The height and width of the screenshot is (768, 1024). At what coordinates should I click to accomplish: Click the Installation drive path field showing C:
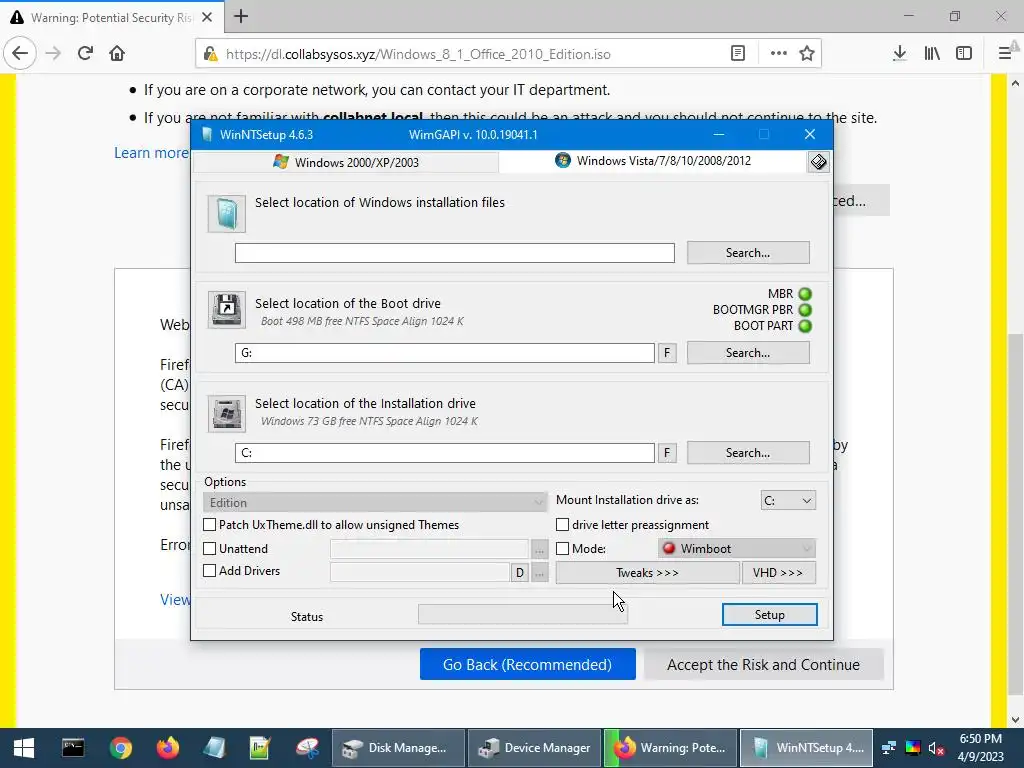(x=445, y=453)
